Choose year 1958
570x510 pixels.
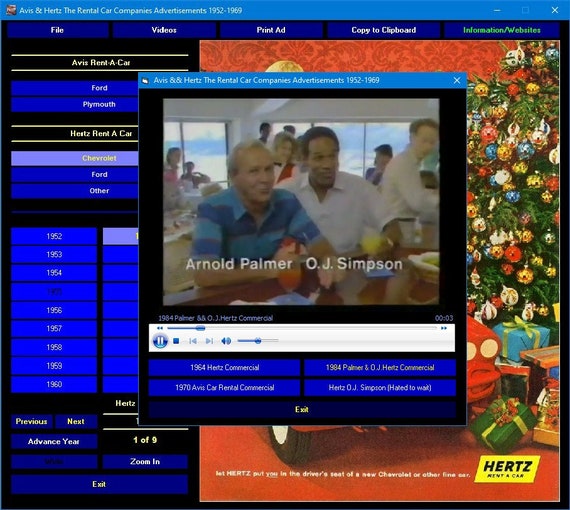[54, 347]
